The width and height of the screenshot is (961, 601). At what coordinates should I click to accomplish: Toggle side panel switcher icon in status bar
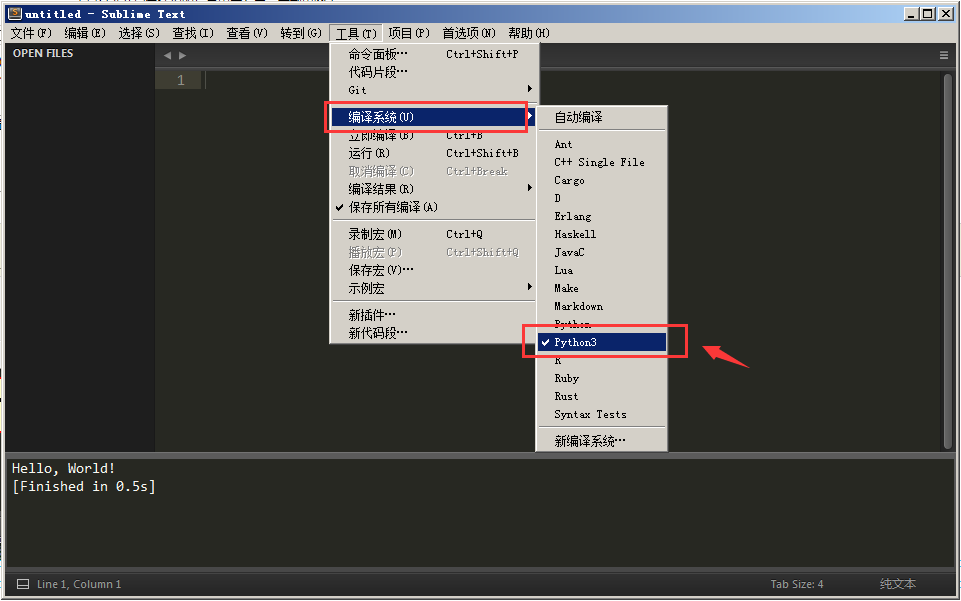click(23, 584)
